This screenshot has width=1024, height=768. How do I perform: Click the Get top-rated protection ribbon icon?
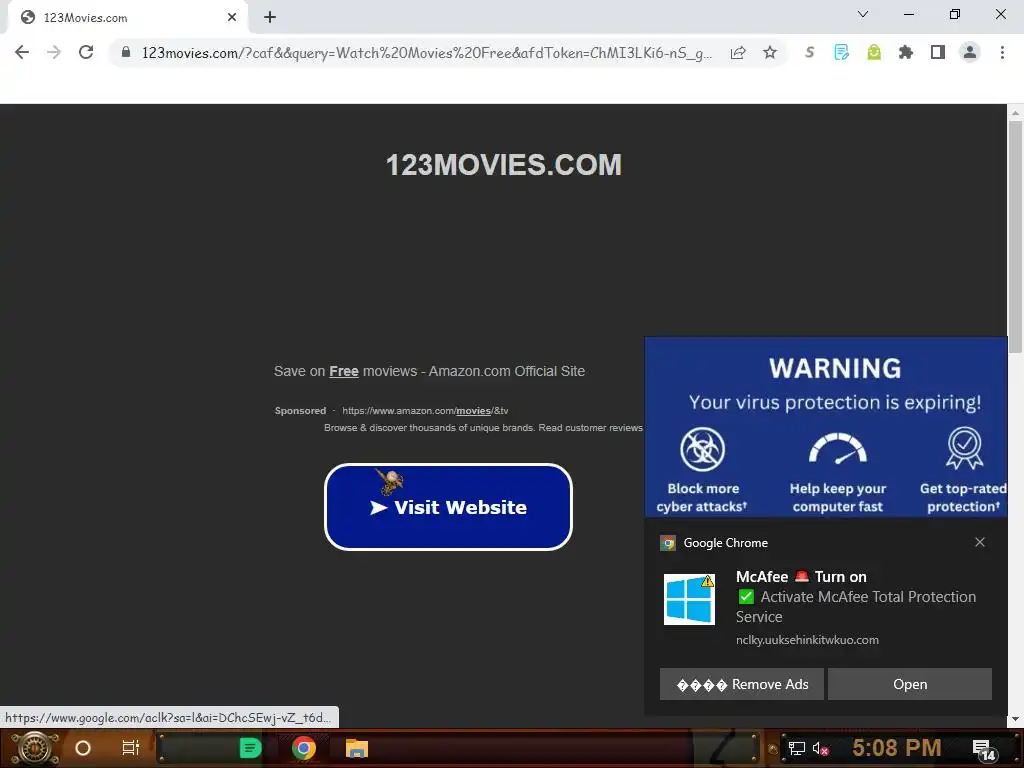[x=965, y=448]
